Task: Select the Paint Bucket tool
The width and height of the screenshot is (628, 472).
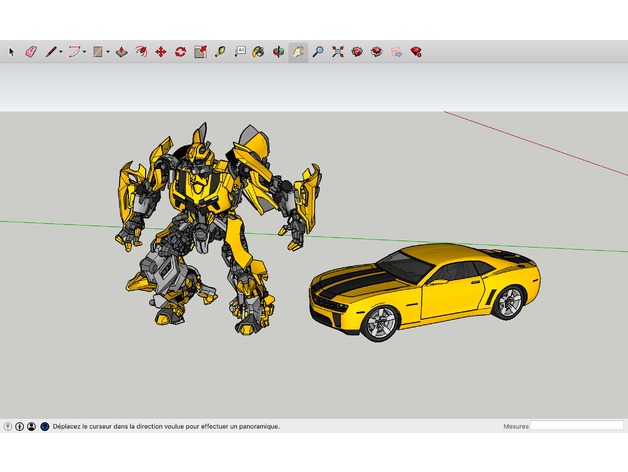Action: (258, 52)
